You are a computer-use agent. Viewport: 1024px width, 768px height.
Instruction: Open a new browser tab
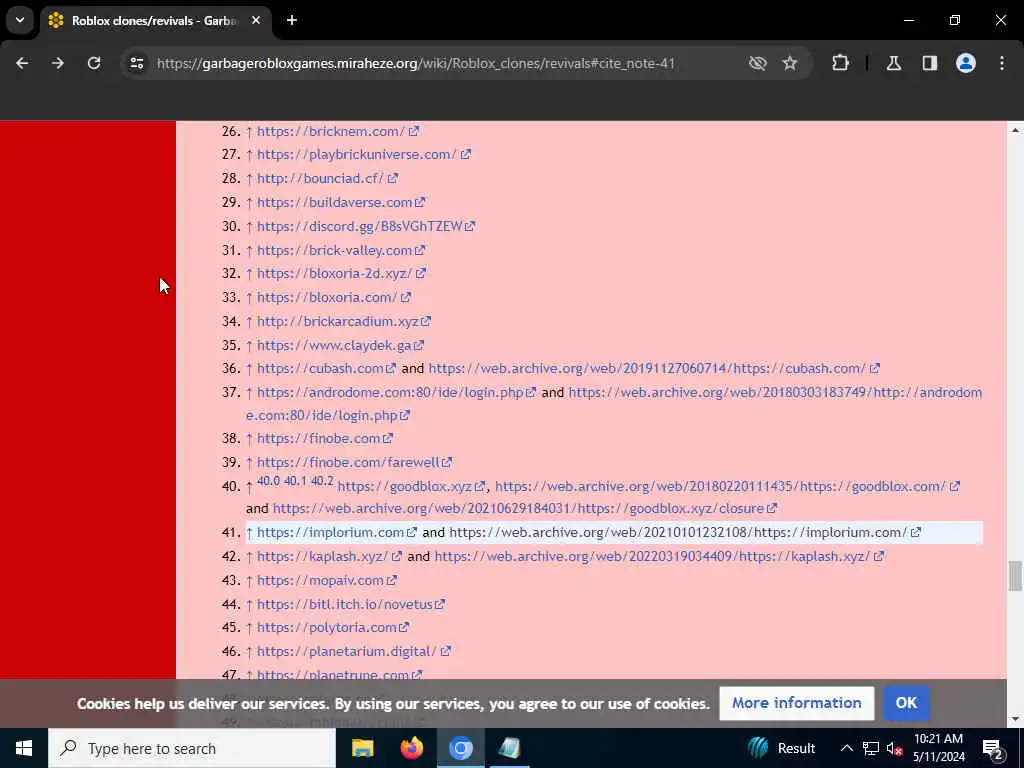pos(292,20)
